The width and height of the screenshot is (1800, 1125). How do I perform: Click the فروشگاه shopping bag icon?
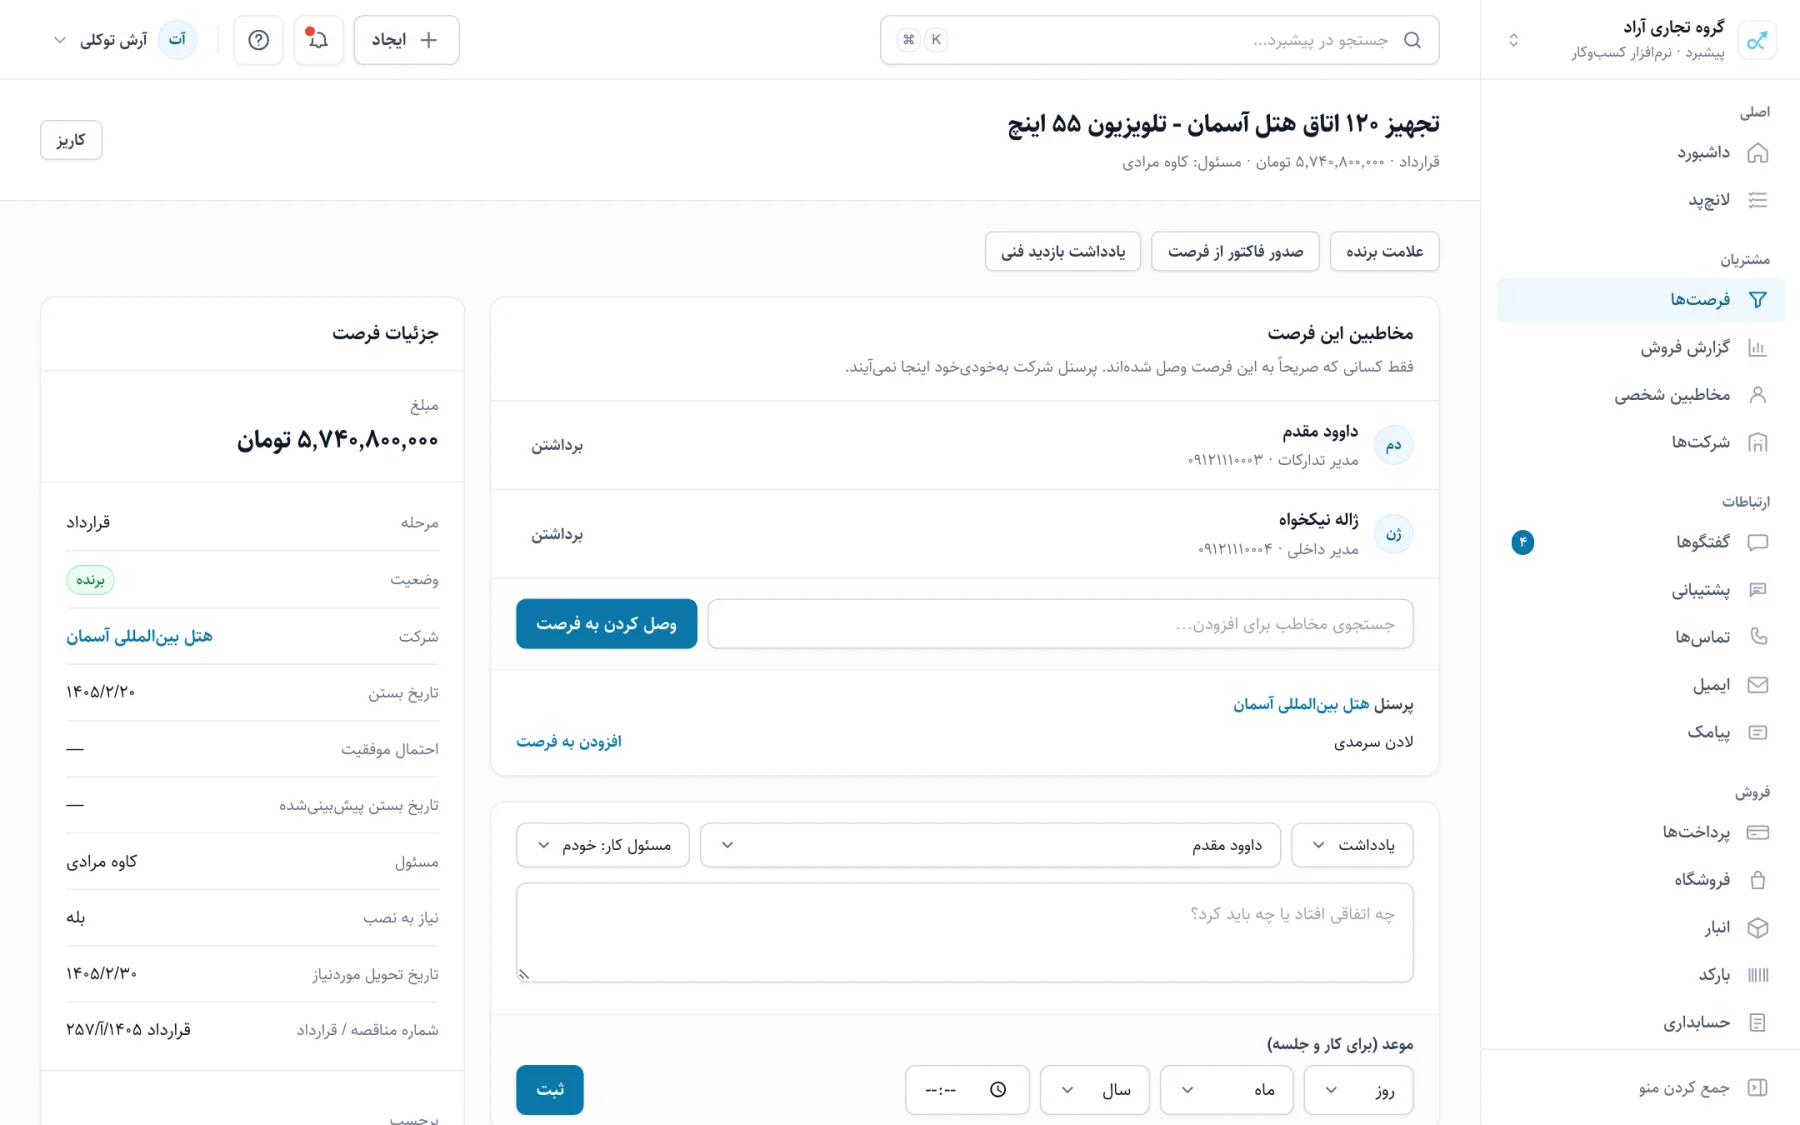tap(1757, 880)
